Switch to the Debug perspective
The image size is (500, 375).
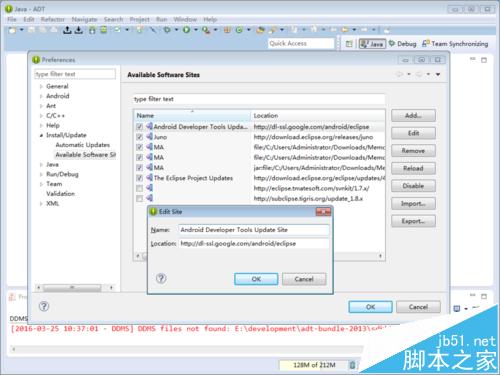pos(403,44)
